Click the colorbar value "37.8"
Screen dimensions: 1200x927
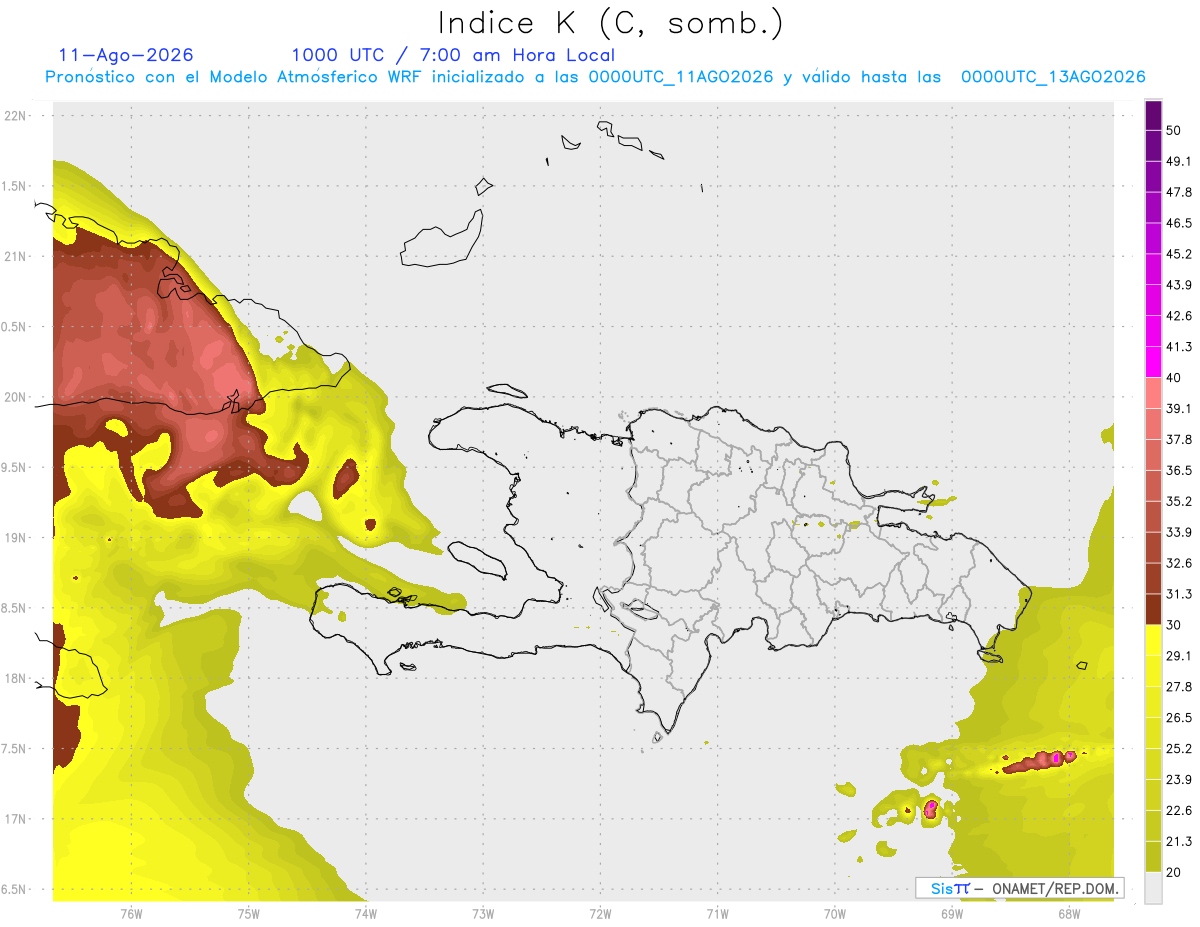[1179, 439]
